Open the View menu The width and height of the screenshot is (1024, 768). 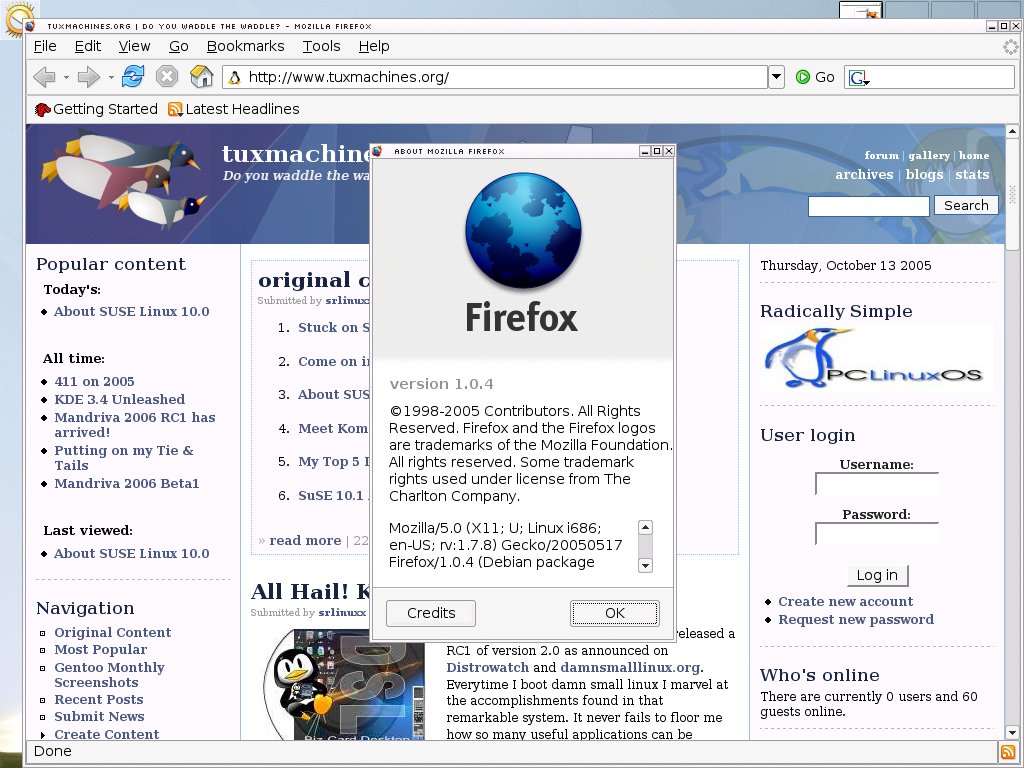click(x=135, y=46)
